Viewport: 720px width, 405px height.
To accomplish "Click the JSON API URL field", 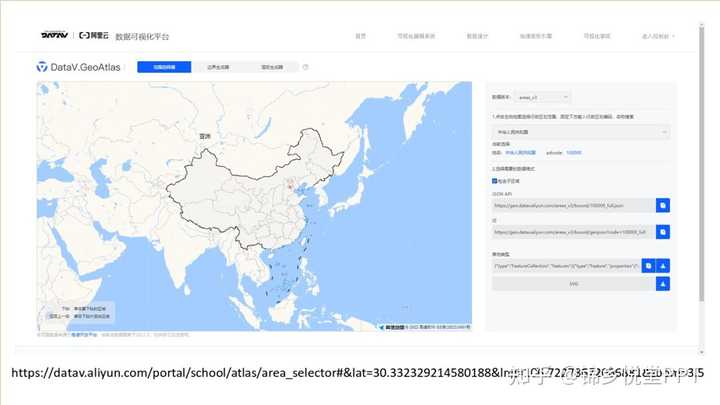I will [574, 206].
